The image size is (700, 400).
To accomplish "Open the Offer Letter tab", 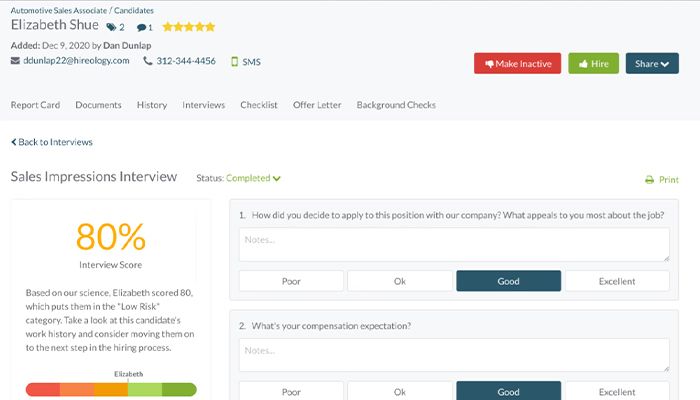I will click(x=317, y=105).
